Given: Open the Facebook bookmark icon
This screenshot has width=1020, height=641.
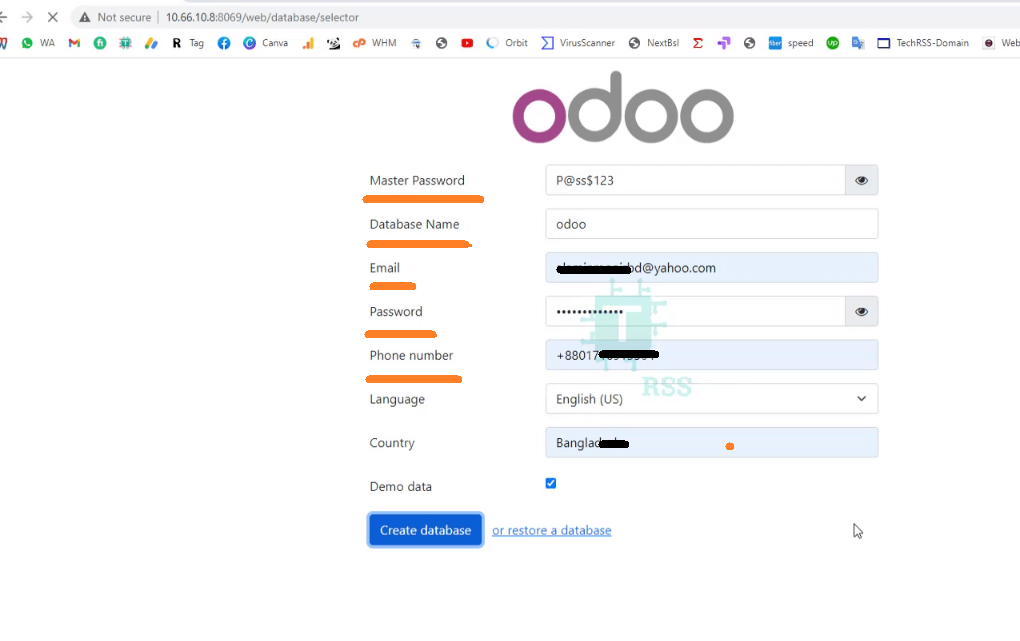Looking at the screenshot, I should point(224,43).
